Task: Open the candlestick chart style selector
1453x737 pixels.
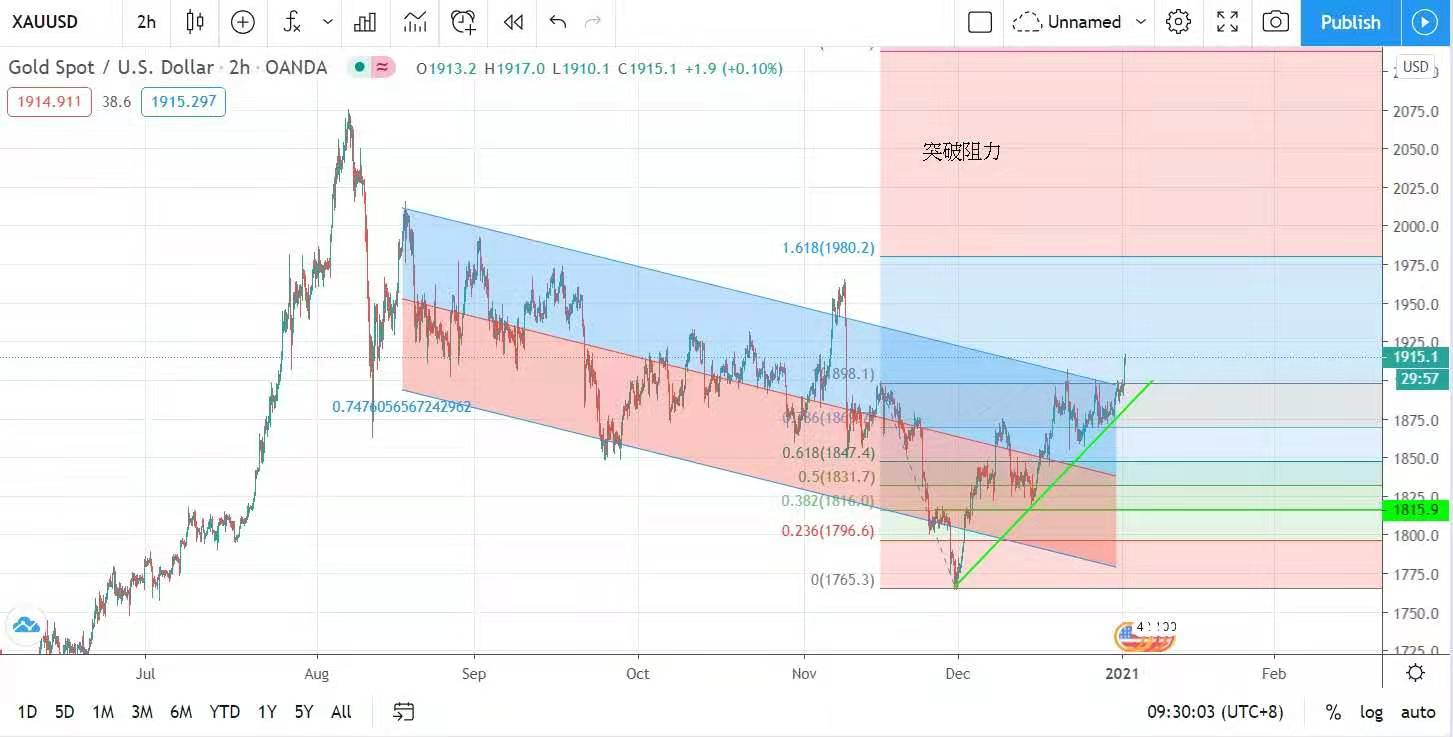Action: tap(195, 22)
